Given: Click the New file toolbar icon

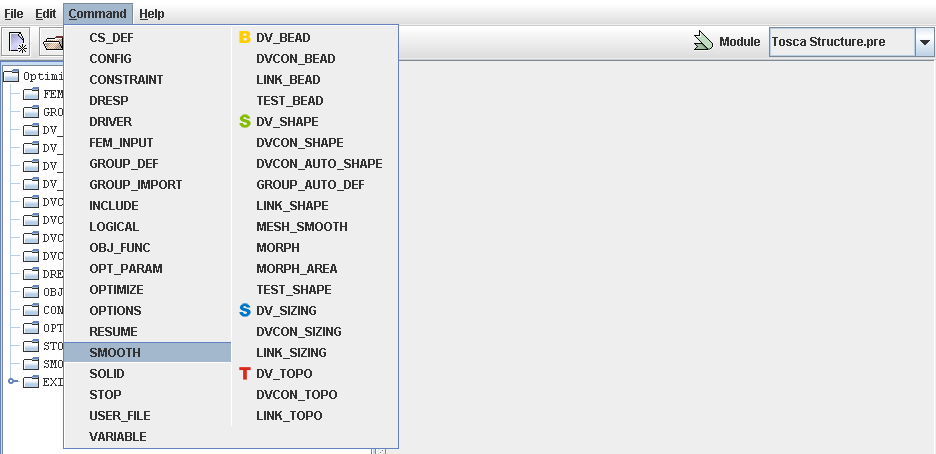Looking at the screenshot, I should click(x=18, y=42).
